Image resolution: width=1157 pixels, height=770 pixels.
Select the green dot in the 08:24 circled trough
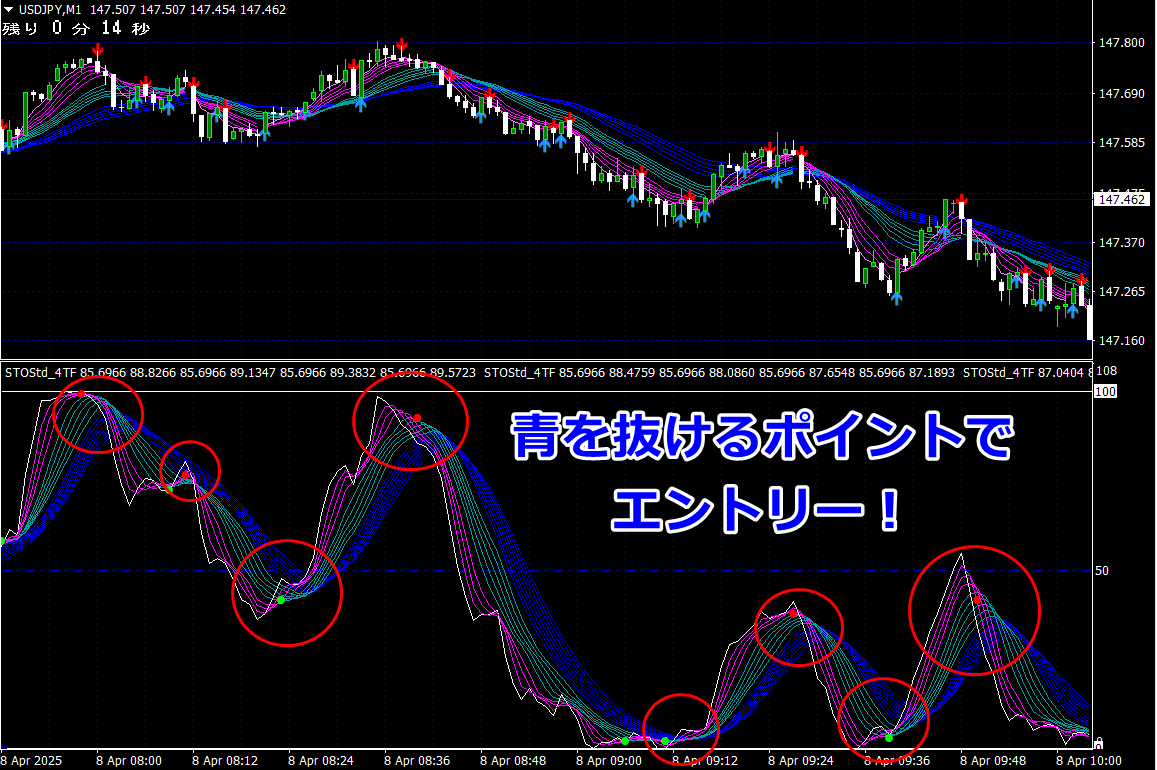point(281,600)
